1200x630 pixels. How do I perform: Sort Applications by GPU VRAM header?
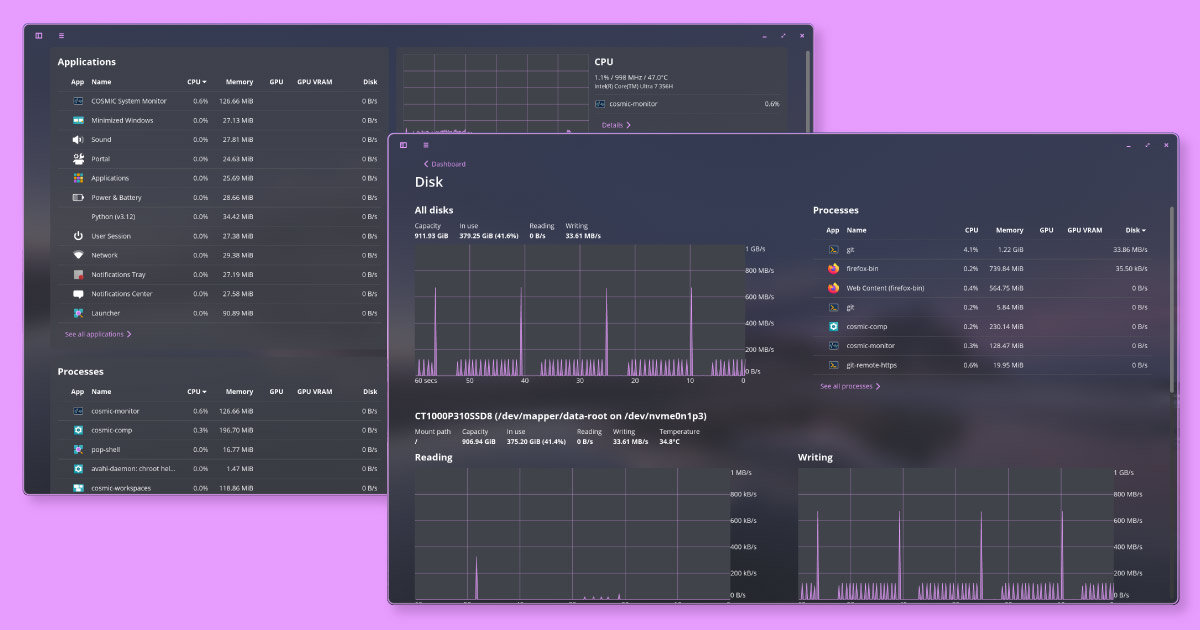(x=315, y=82)
